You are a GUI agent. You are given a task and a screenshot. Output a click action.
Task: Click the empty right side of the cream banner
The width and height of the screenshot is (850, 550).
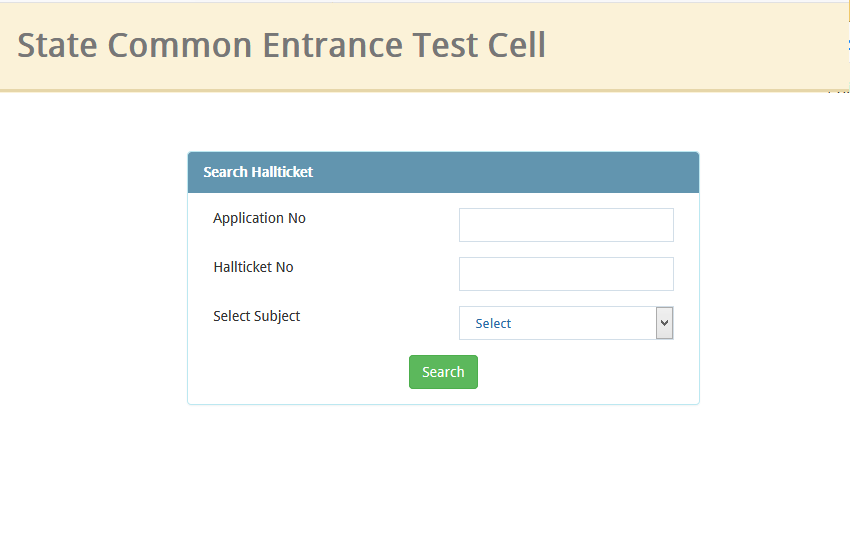coord(700,45)
